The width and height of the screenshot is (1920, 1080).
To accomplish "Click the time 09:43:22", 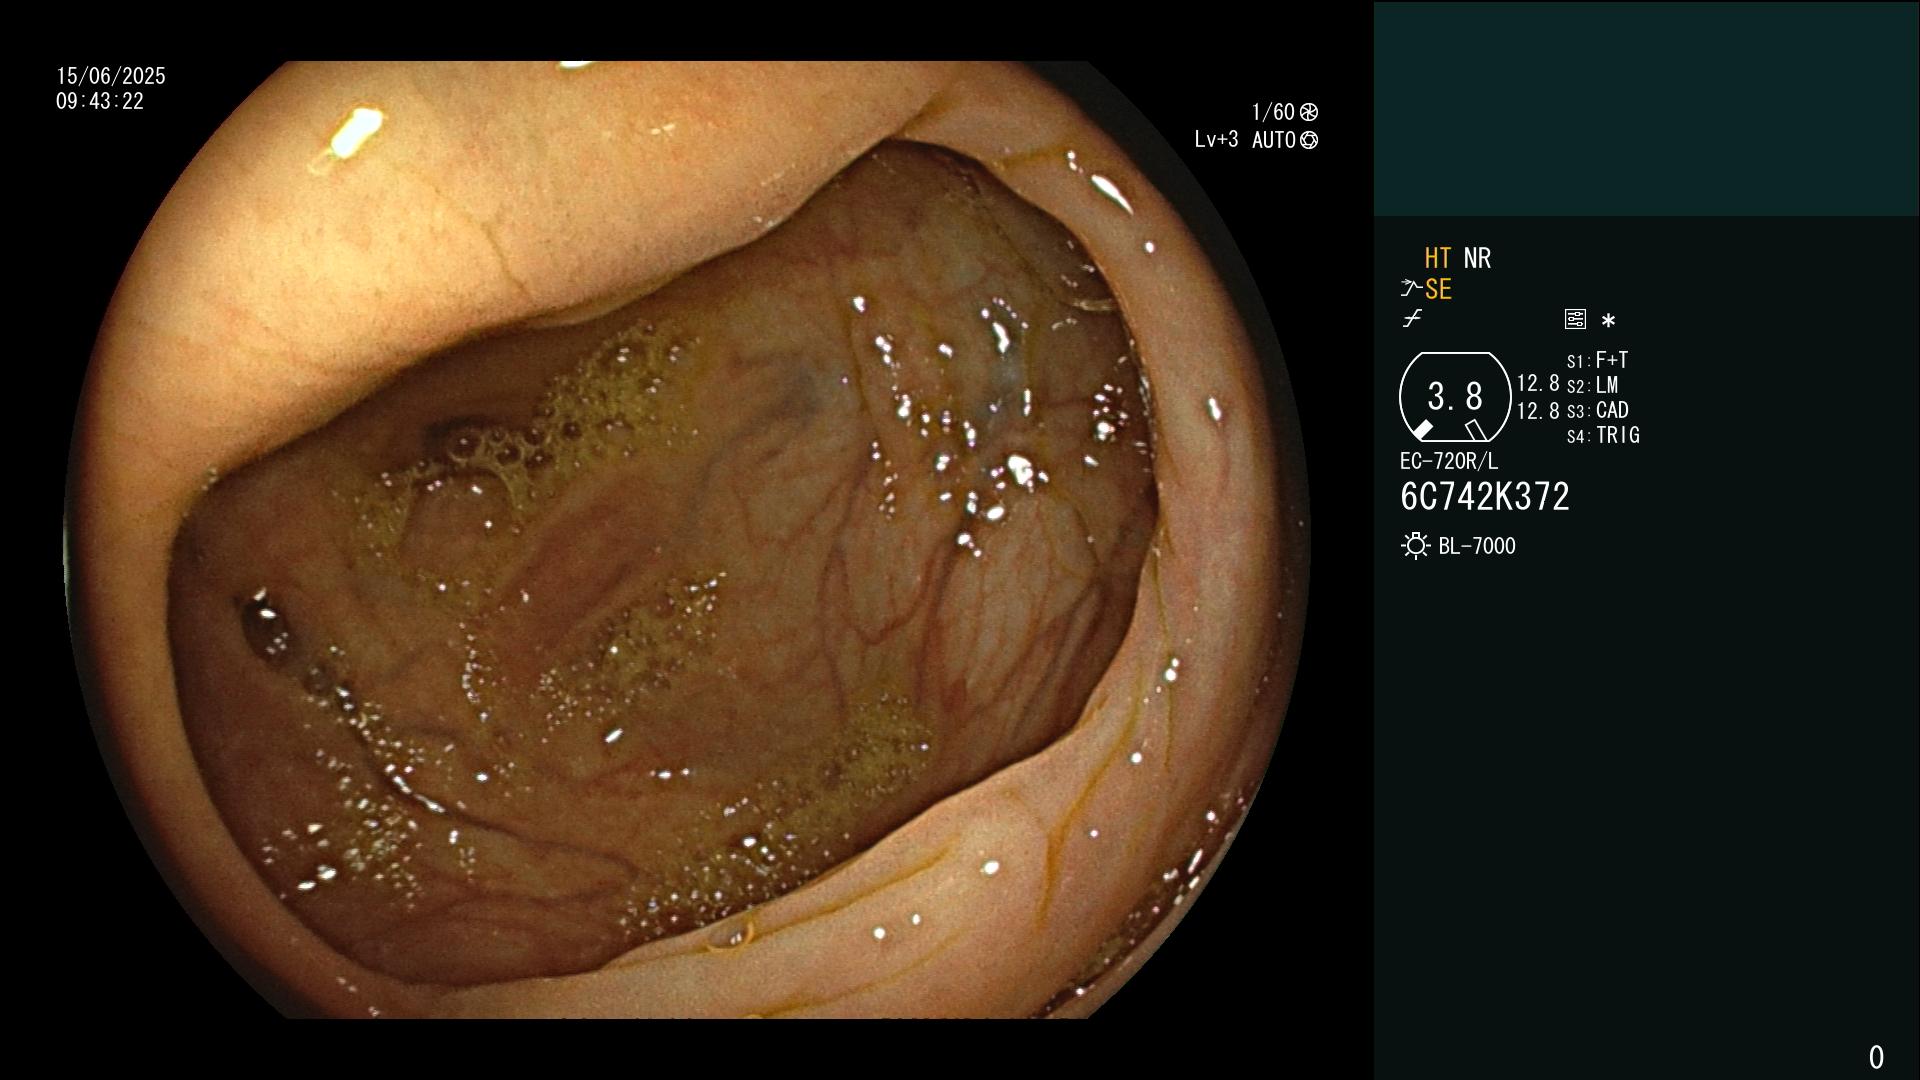I will (100, 102).
